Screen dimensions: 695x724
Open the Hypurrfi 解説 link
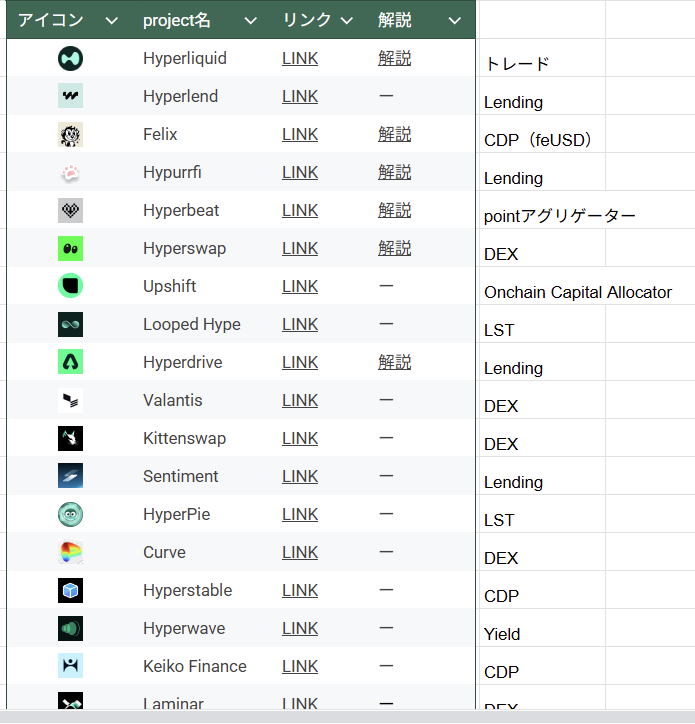click(x=394, y=172)
